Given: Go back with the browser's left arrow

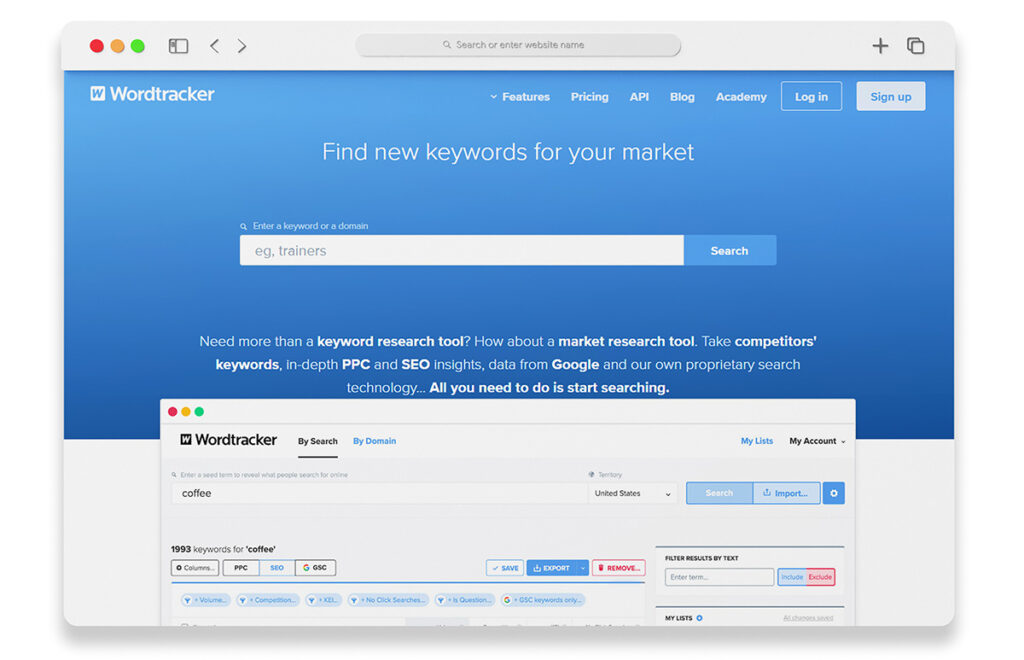Looking at the screenshot, I should 214,46.
